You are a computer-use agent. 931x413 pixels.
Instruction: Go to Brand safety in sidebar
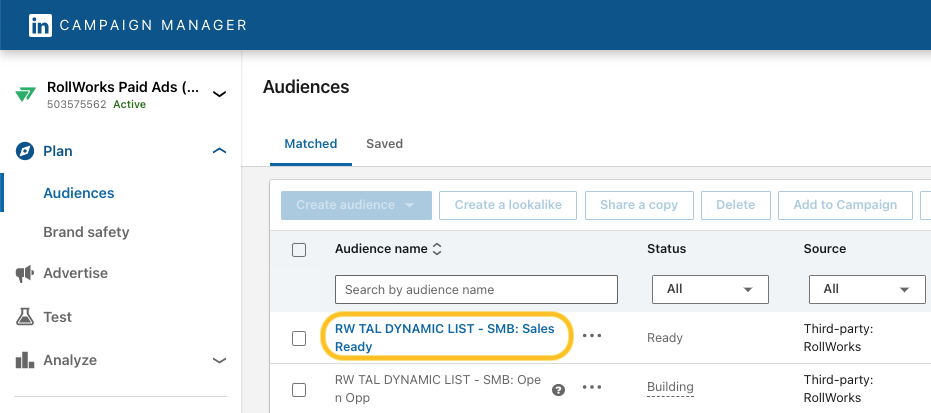click(86, 232)
